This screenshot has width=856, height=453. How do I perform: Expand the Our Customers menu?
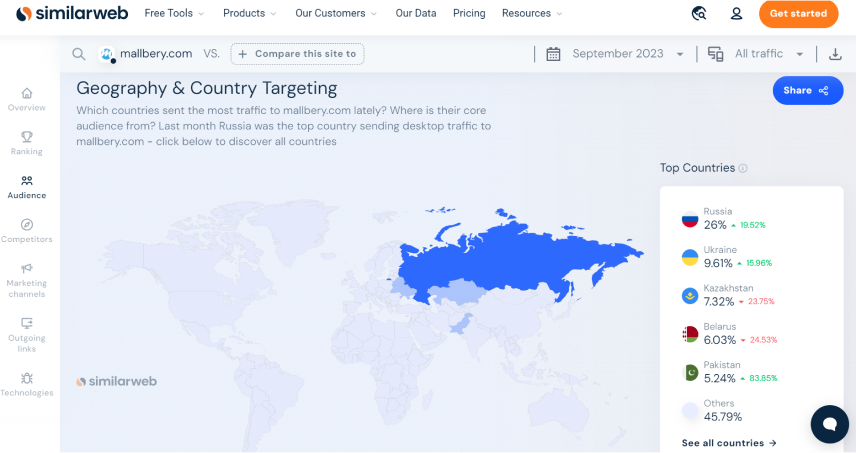click(x=336, y=13)
